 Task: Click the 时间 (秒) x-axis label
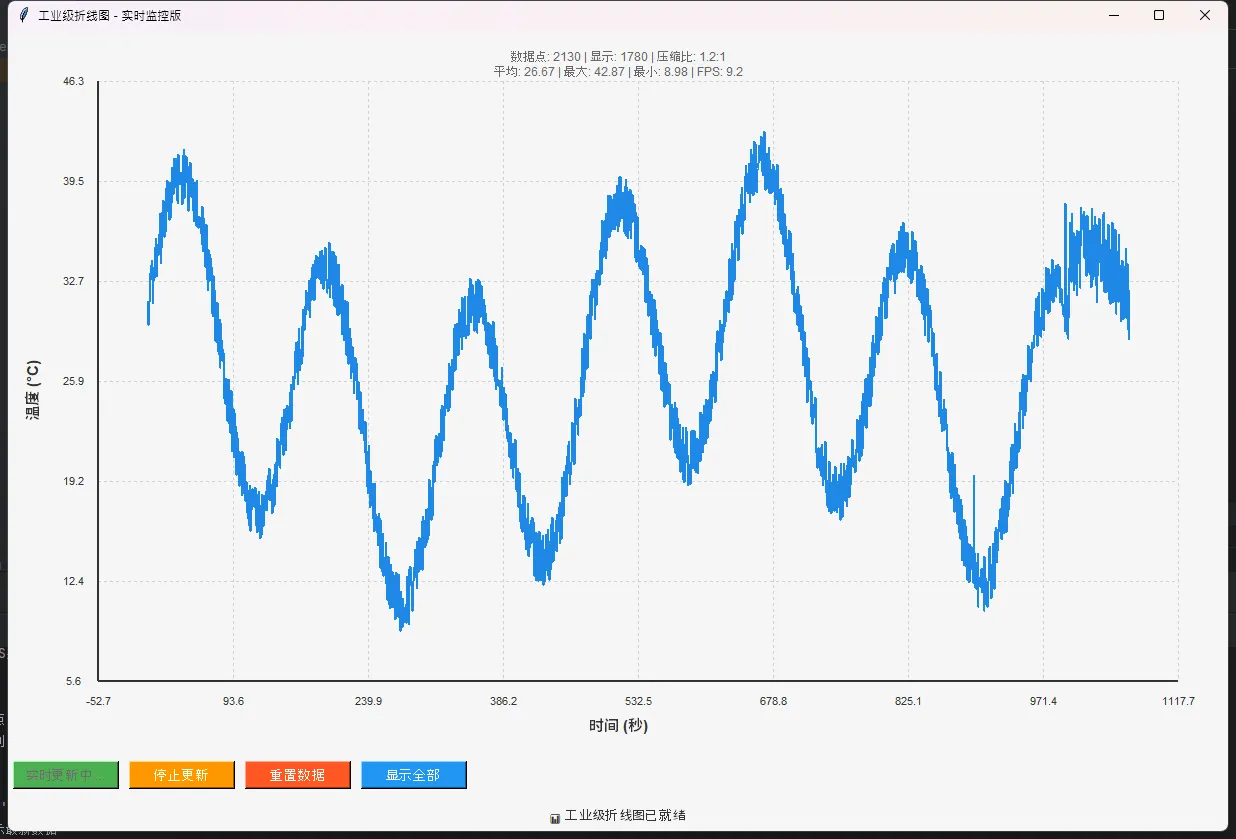pos(618,726)
